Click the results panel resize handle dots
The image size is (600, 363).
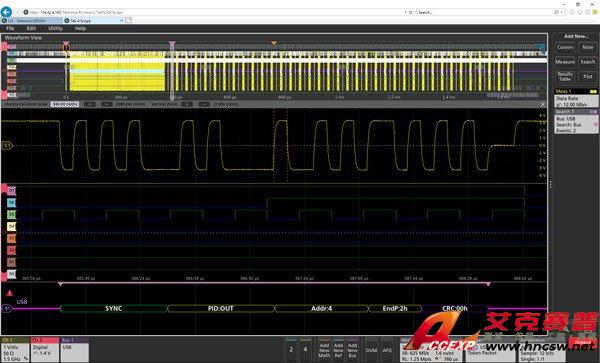coord(551,185)
